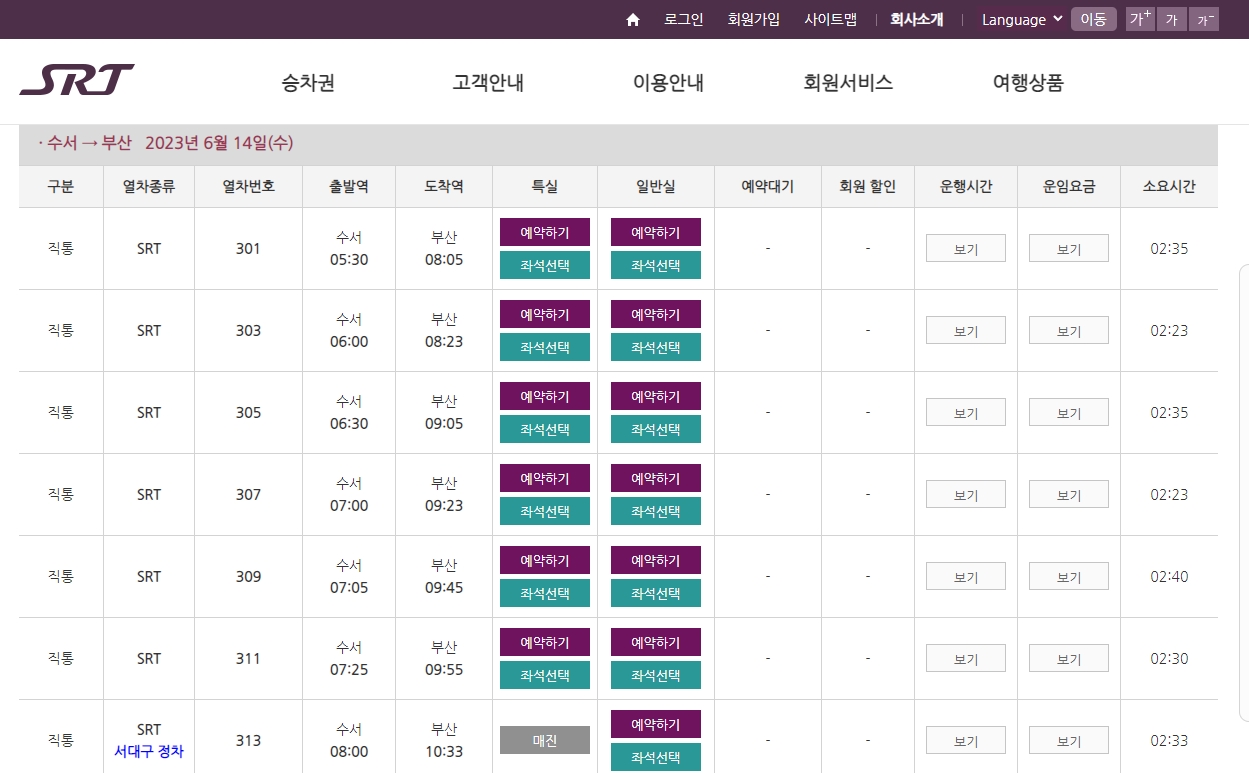Screen dimensions: 1249x773
Task: Open the 사이트맵 link
Action: [831, 19]
